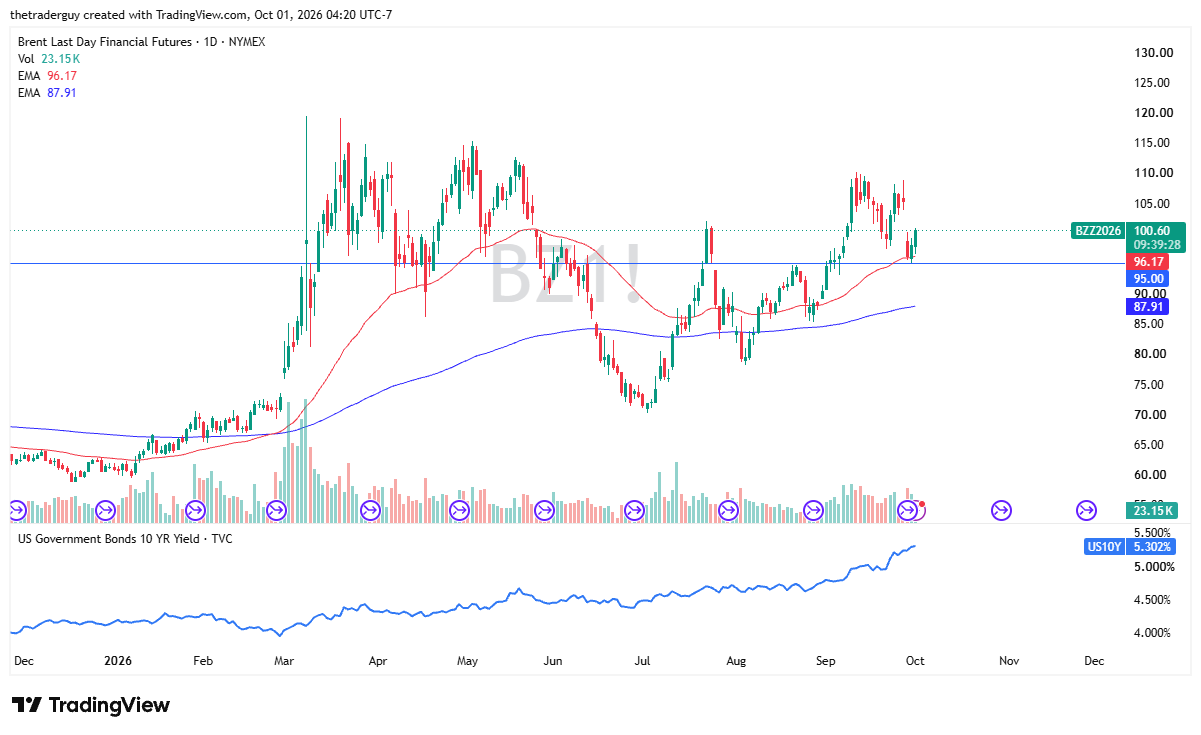1201x735 pixels.
Task: Click the contract roll icon above the May label
Action: (459, 510)
